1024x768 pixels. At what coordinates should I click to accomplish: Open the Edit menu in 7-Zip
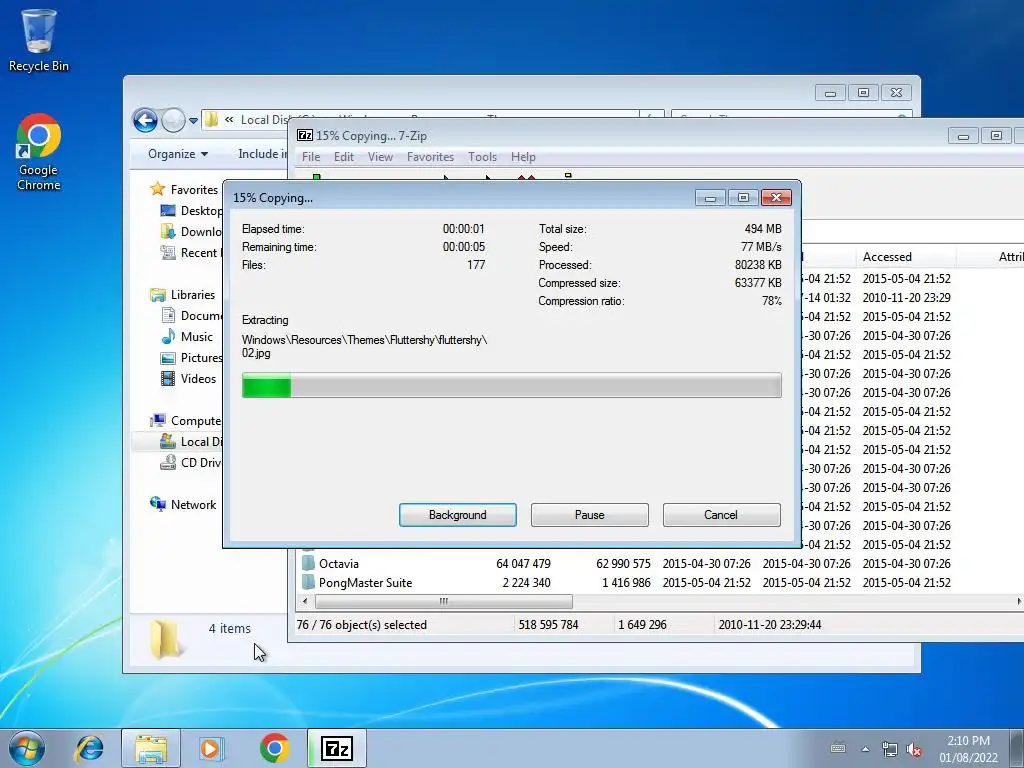coord(344,157)
